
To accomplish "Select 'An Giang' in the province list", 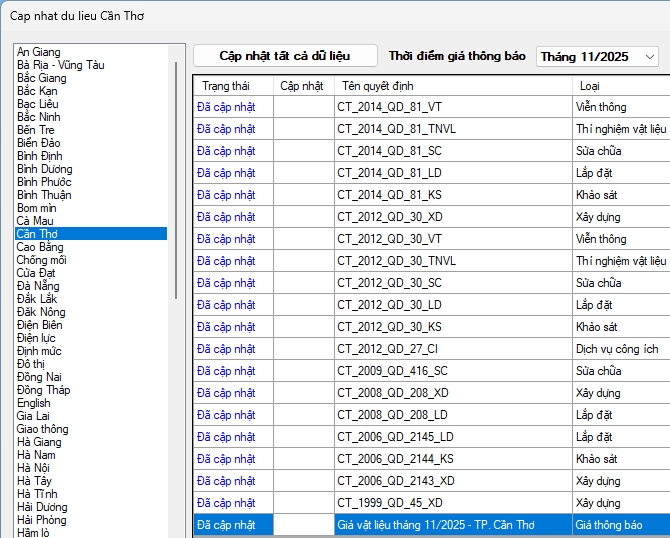I will pos(39,52).
